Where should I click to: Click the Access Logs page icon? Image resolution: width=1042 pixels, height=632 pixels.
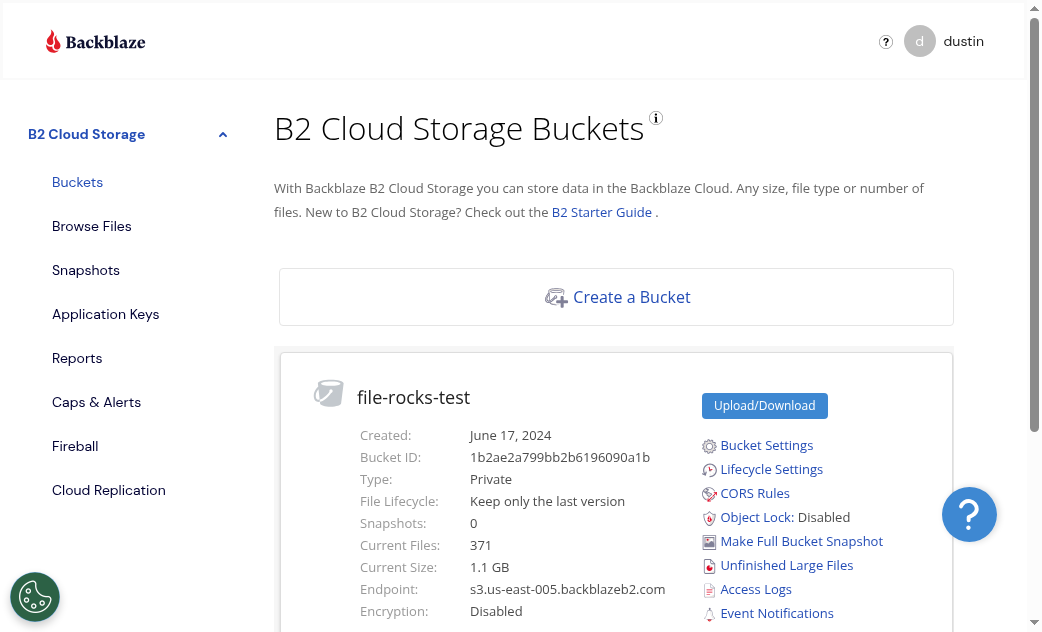point(709,589)
